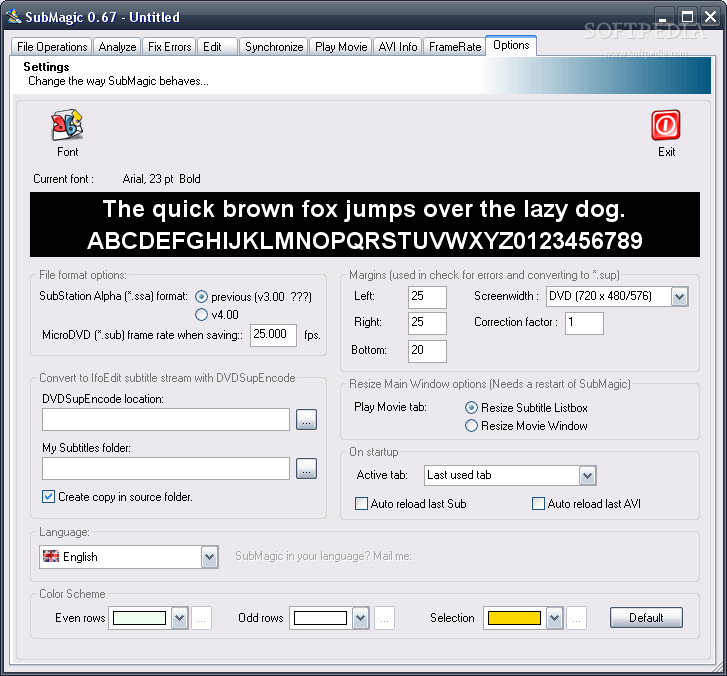Open the Font chooser icon
The image size is (727, 676).
pyautogui.click(x=67, y=125)
